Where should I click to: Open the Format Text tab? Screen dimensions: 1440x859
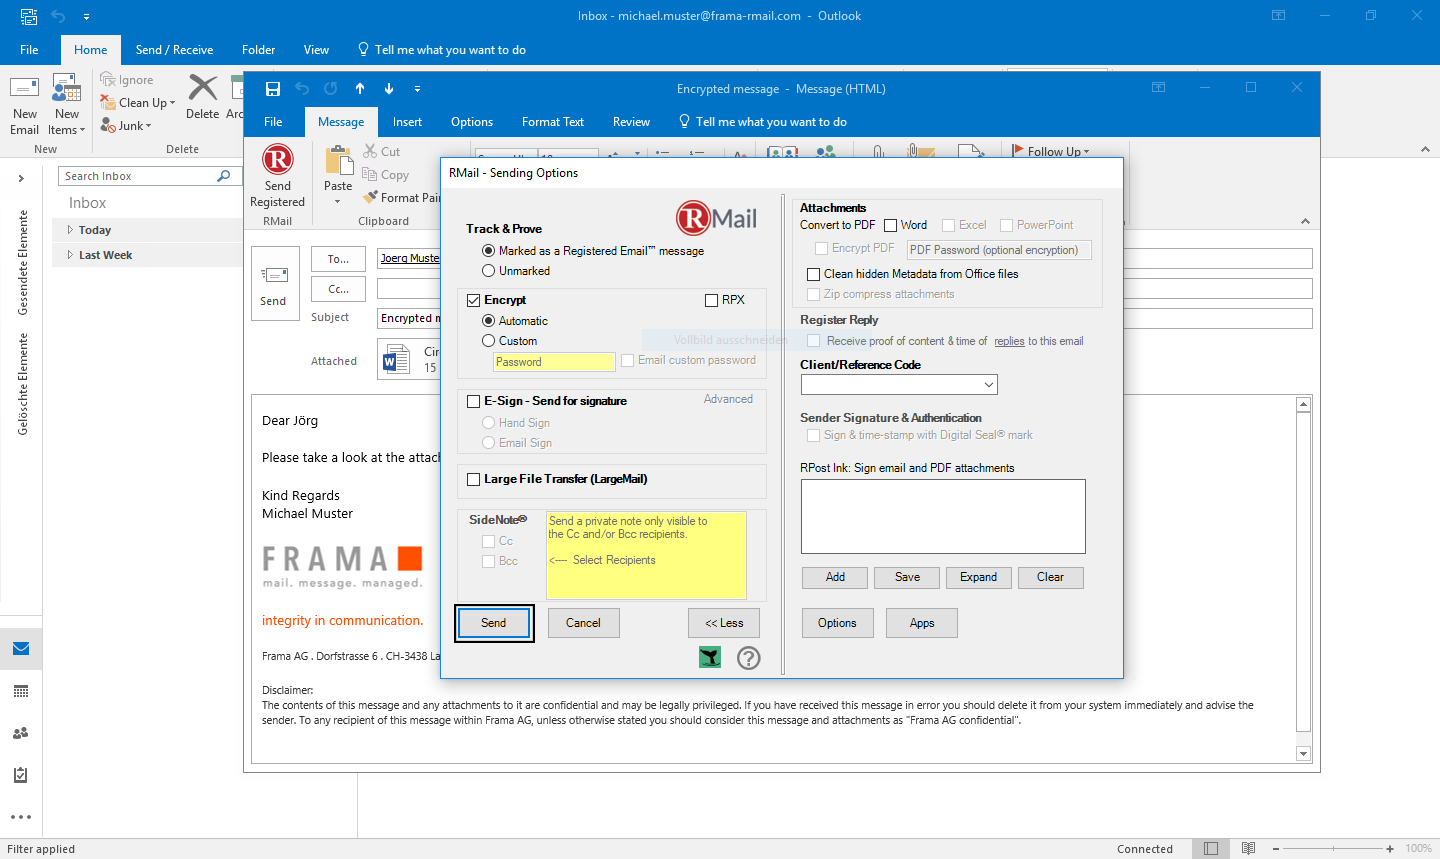(x=553, y=122)
